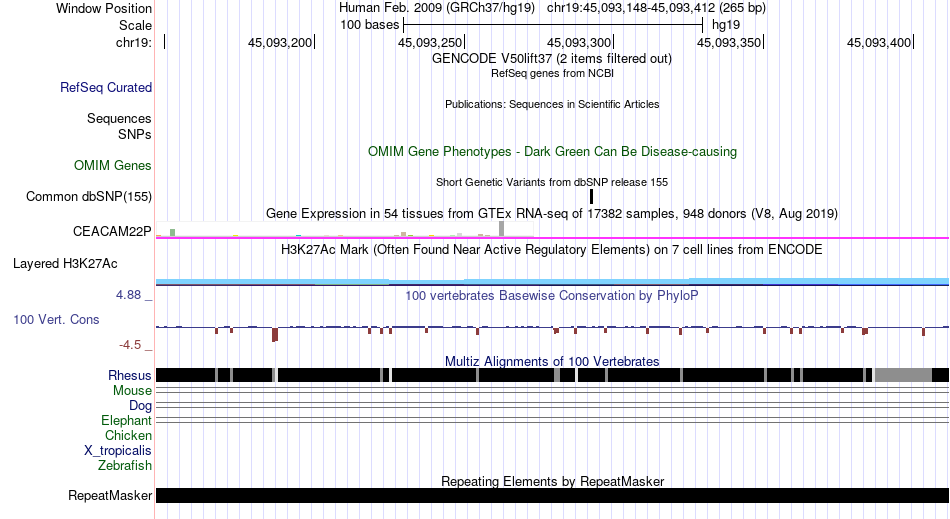Click the light blue H3K27Ac signal band
The width and height of the screenshot is (950, 519).
pyautogui.click(x=553, y=282)
